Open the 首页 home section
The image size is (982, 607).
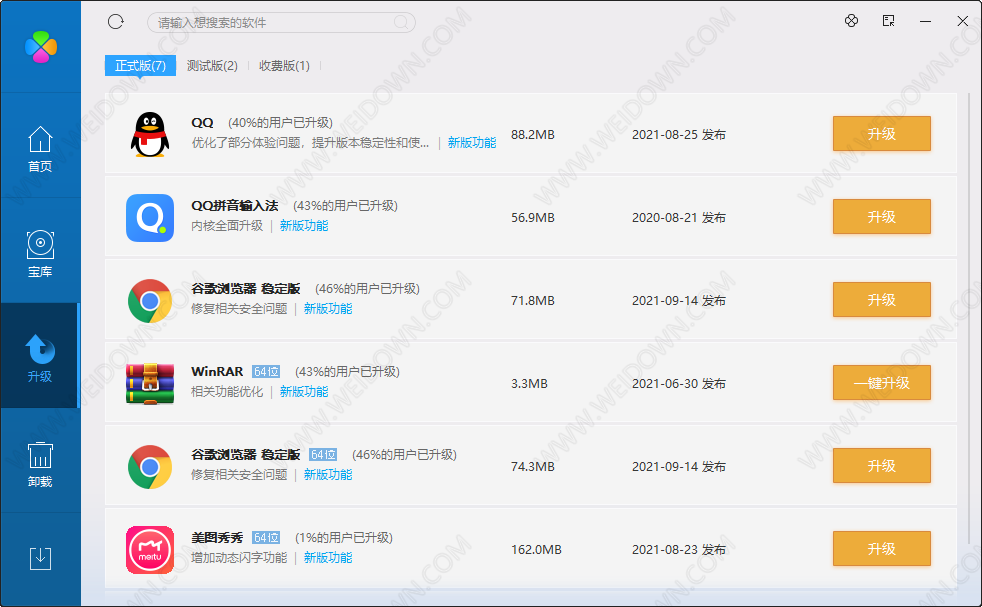click(40, 149)
